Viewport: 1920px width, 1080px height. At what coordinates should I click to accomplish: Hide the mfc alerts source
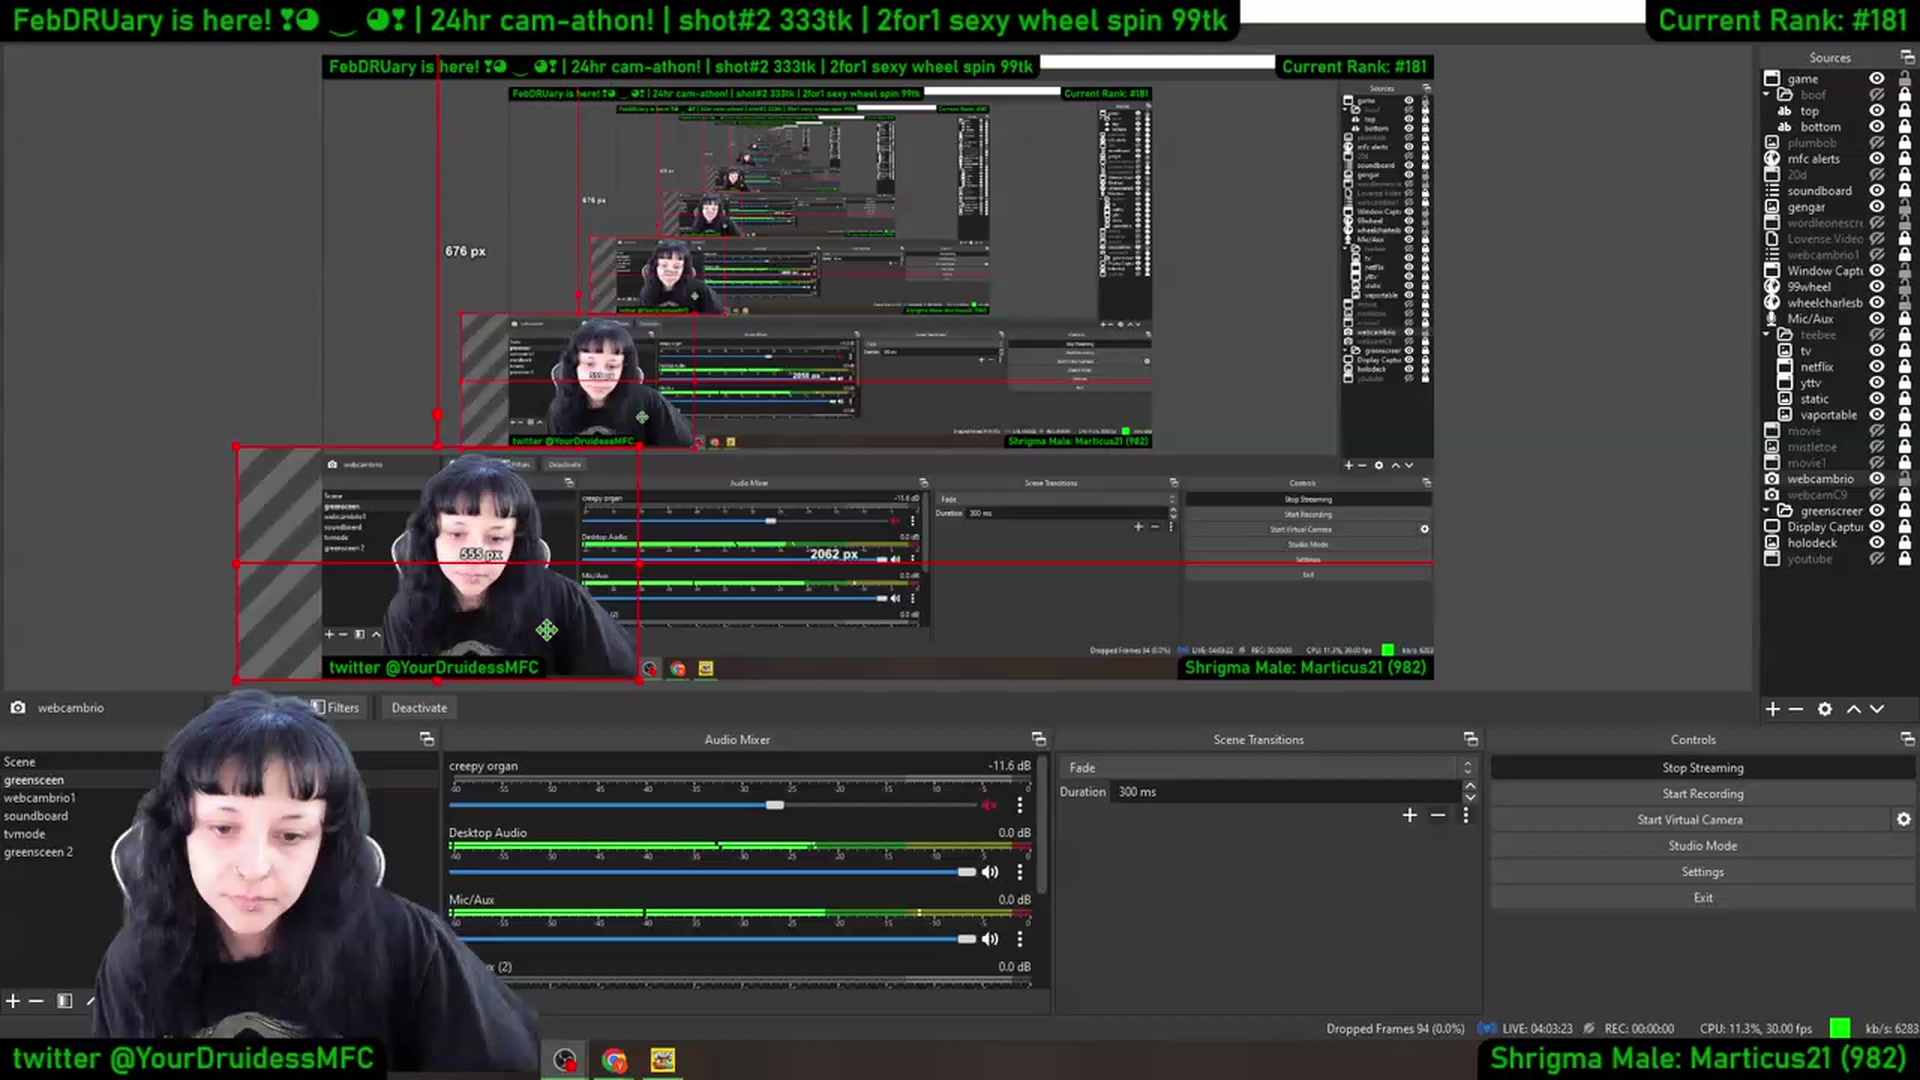[x=1877, y=159]
